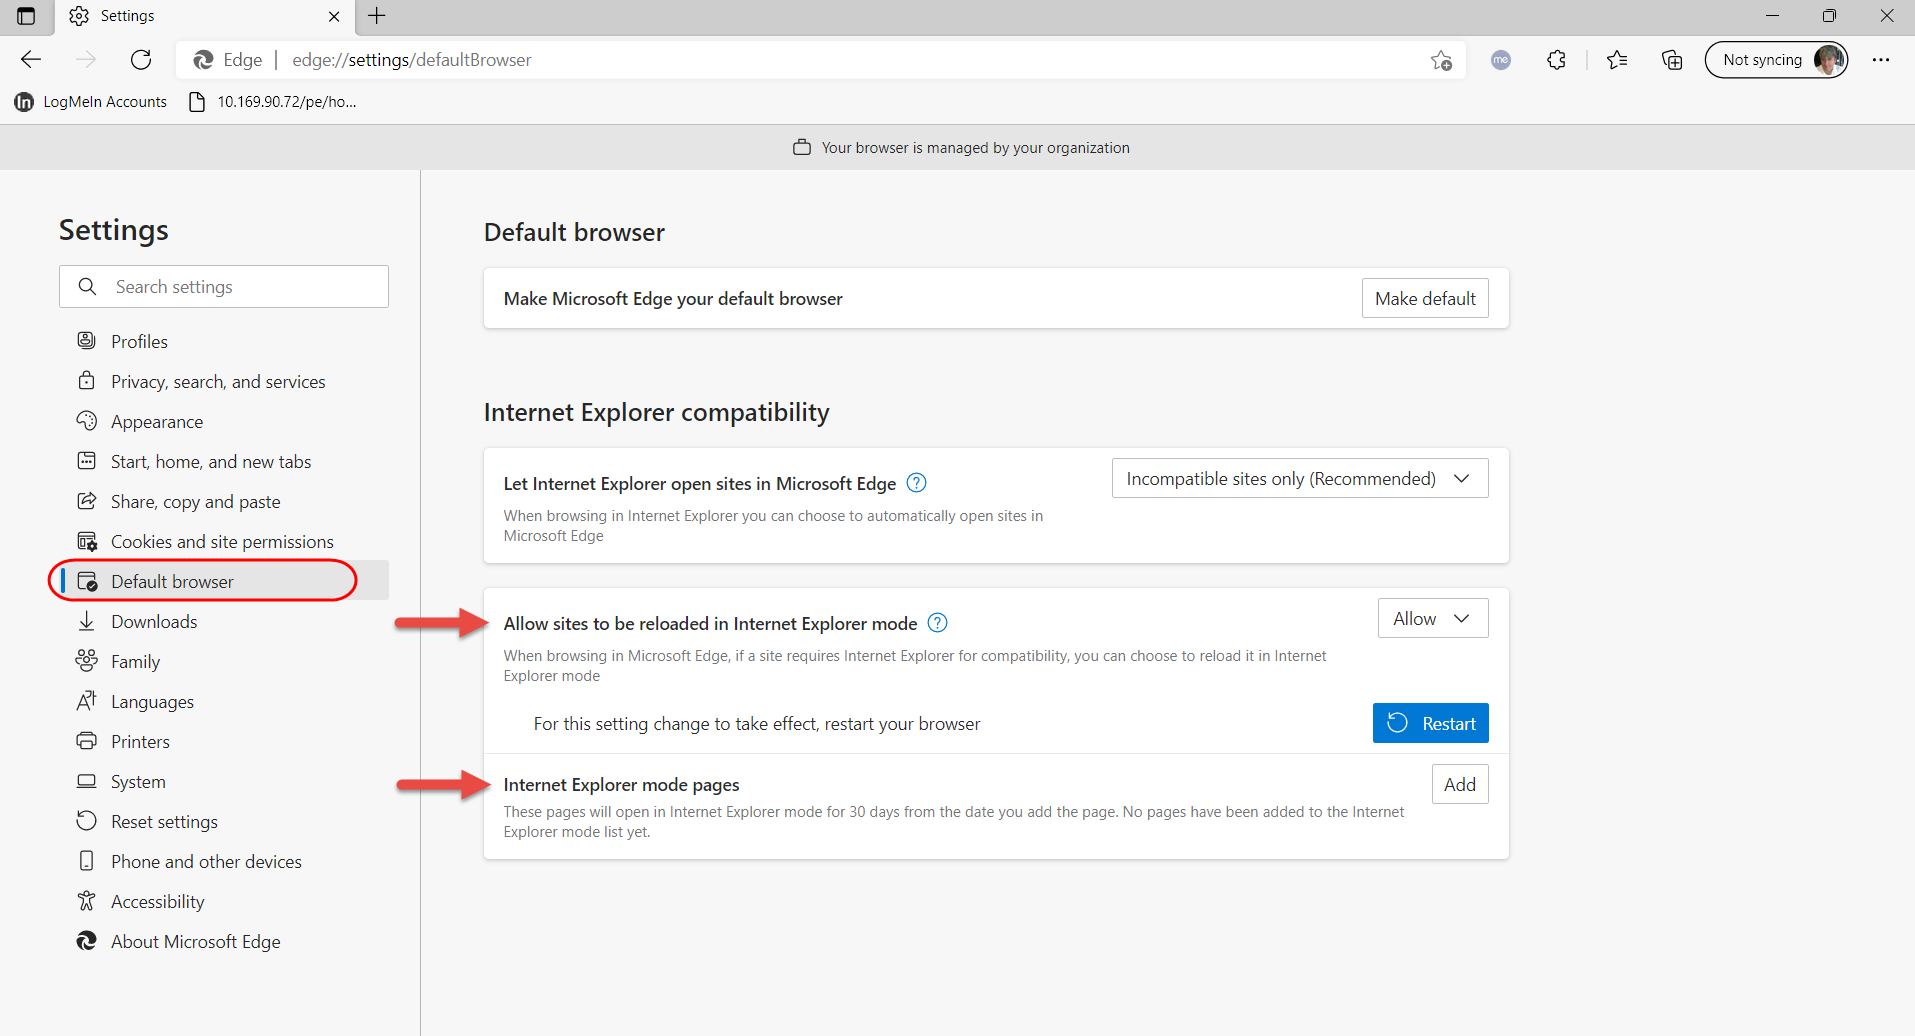Click the blue Restart button
The height and width of the screenshot is (1036, 1915).
click(x=1431, y=723)
